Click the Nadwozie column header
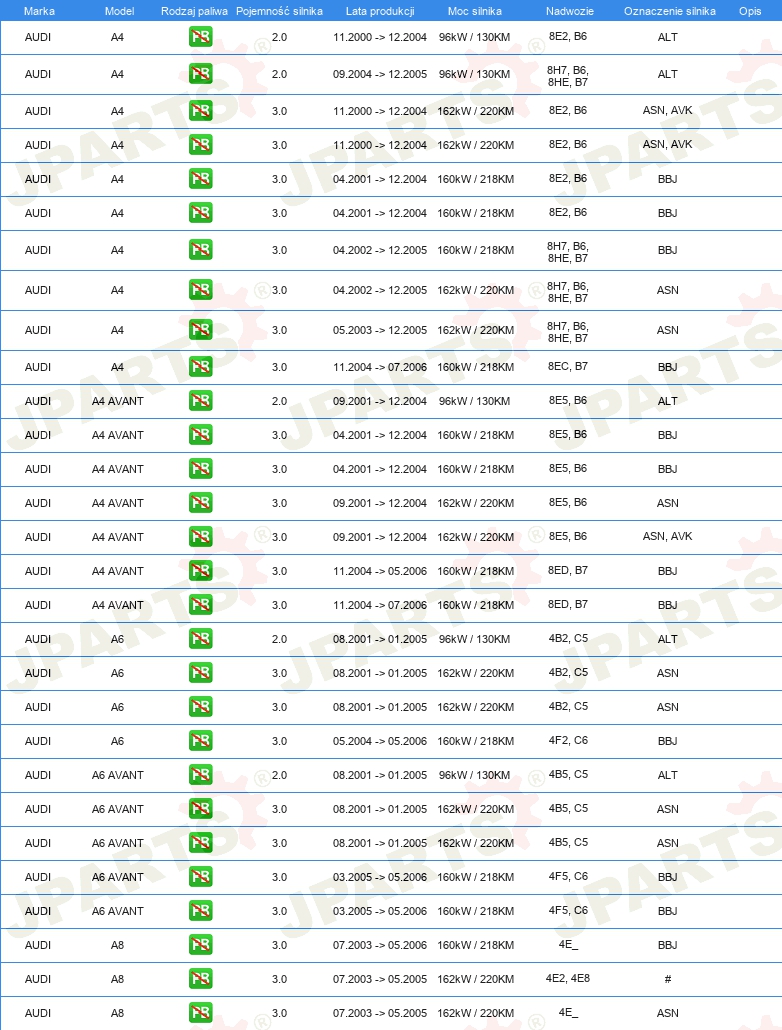The height and width of the screenshot is (1030, 782). click(x=570, y=11)
